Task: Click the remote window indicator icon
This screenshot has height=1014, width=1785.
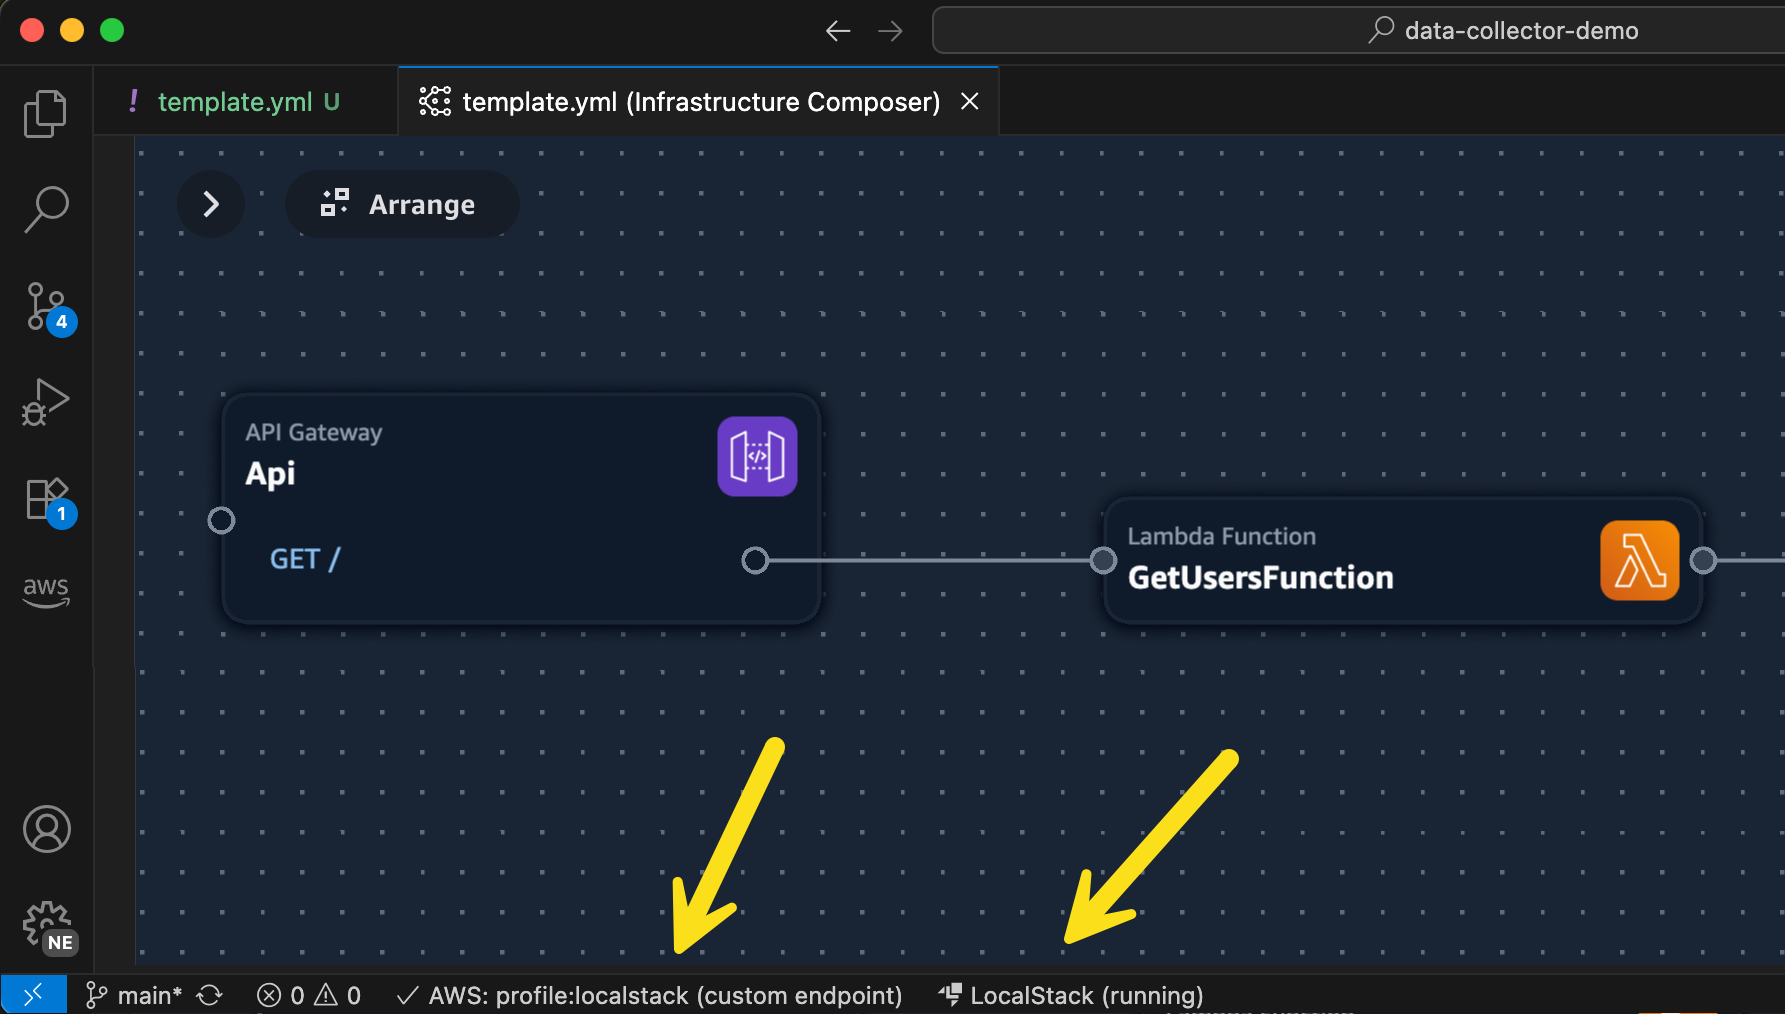Action: [x=33, y=995]
